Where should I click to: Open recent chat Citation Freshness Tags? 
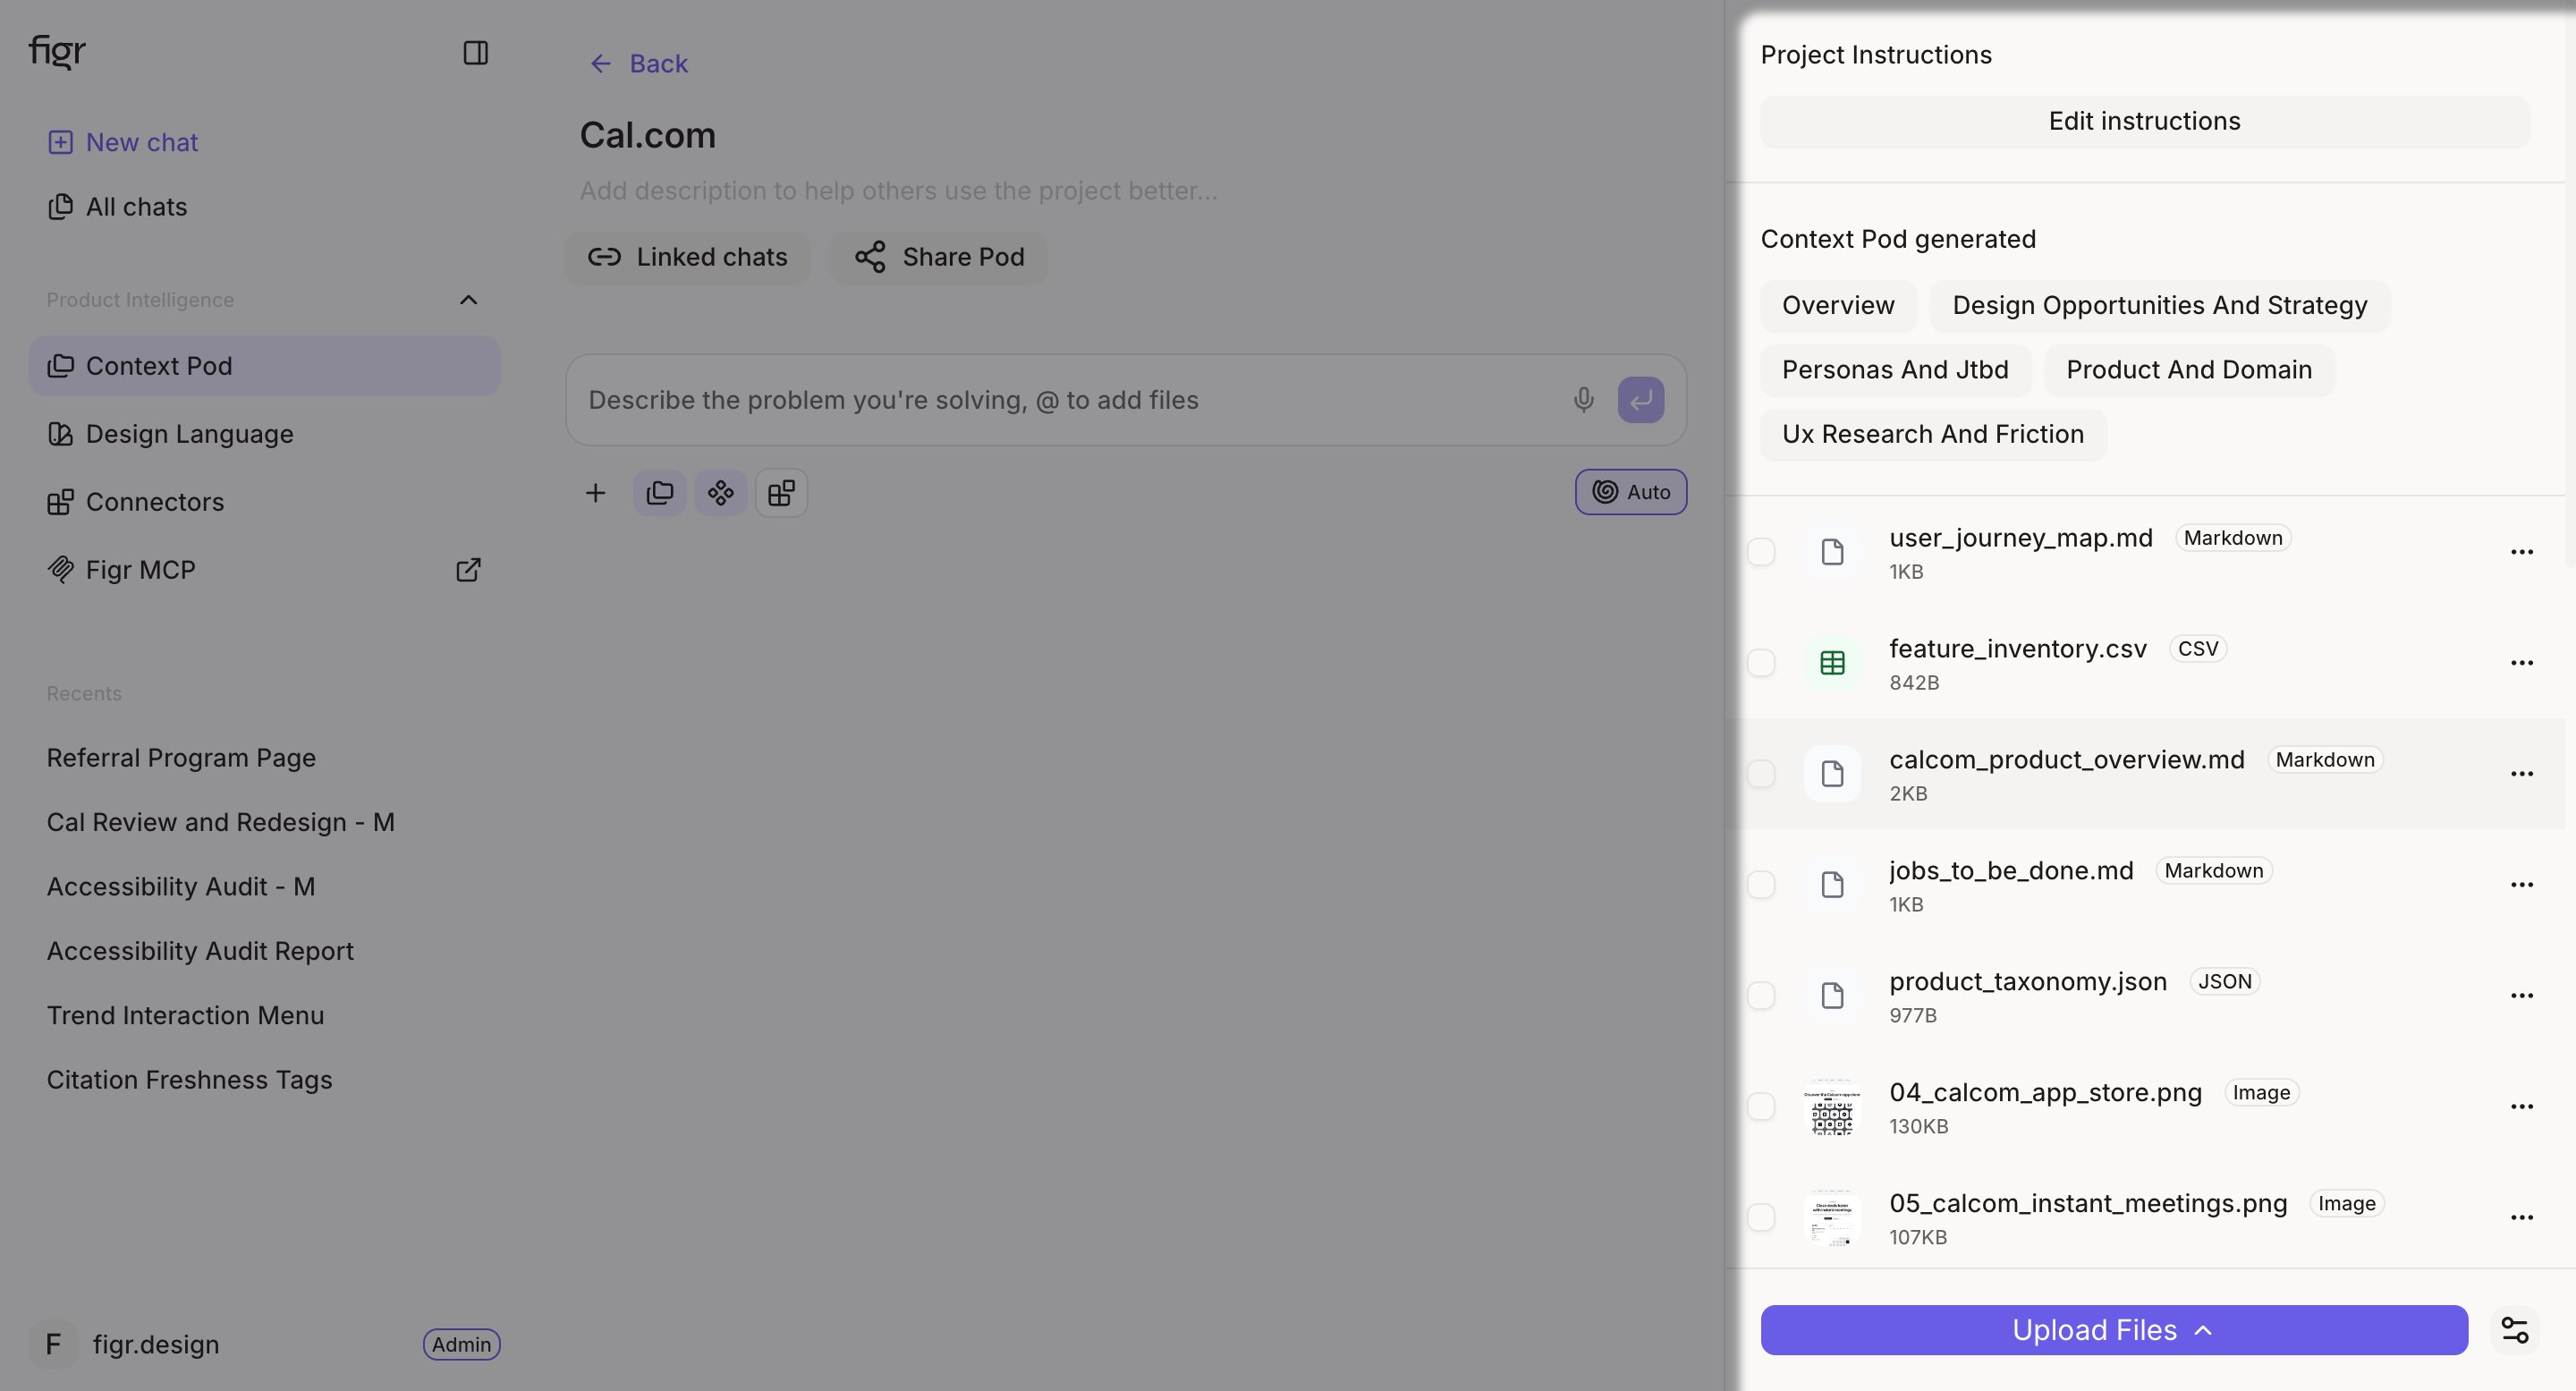click(x=189, y=1081)
